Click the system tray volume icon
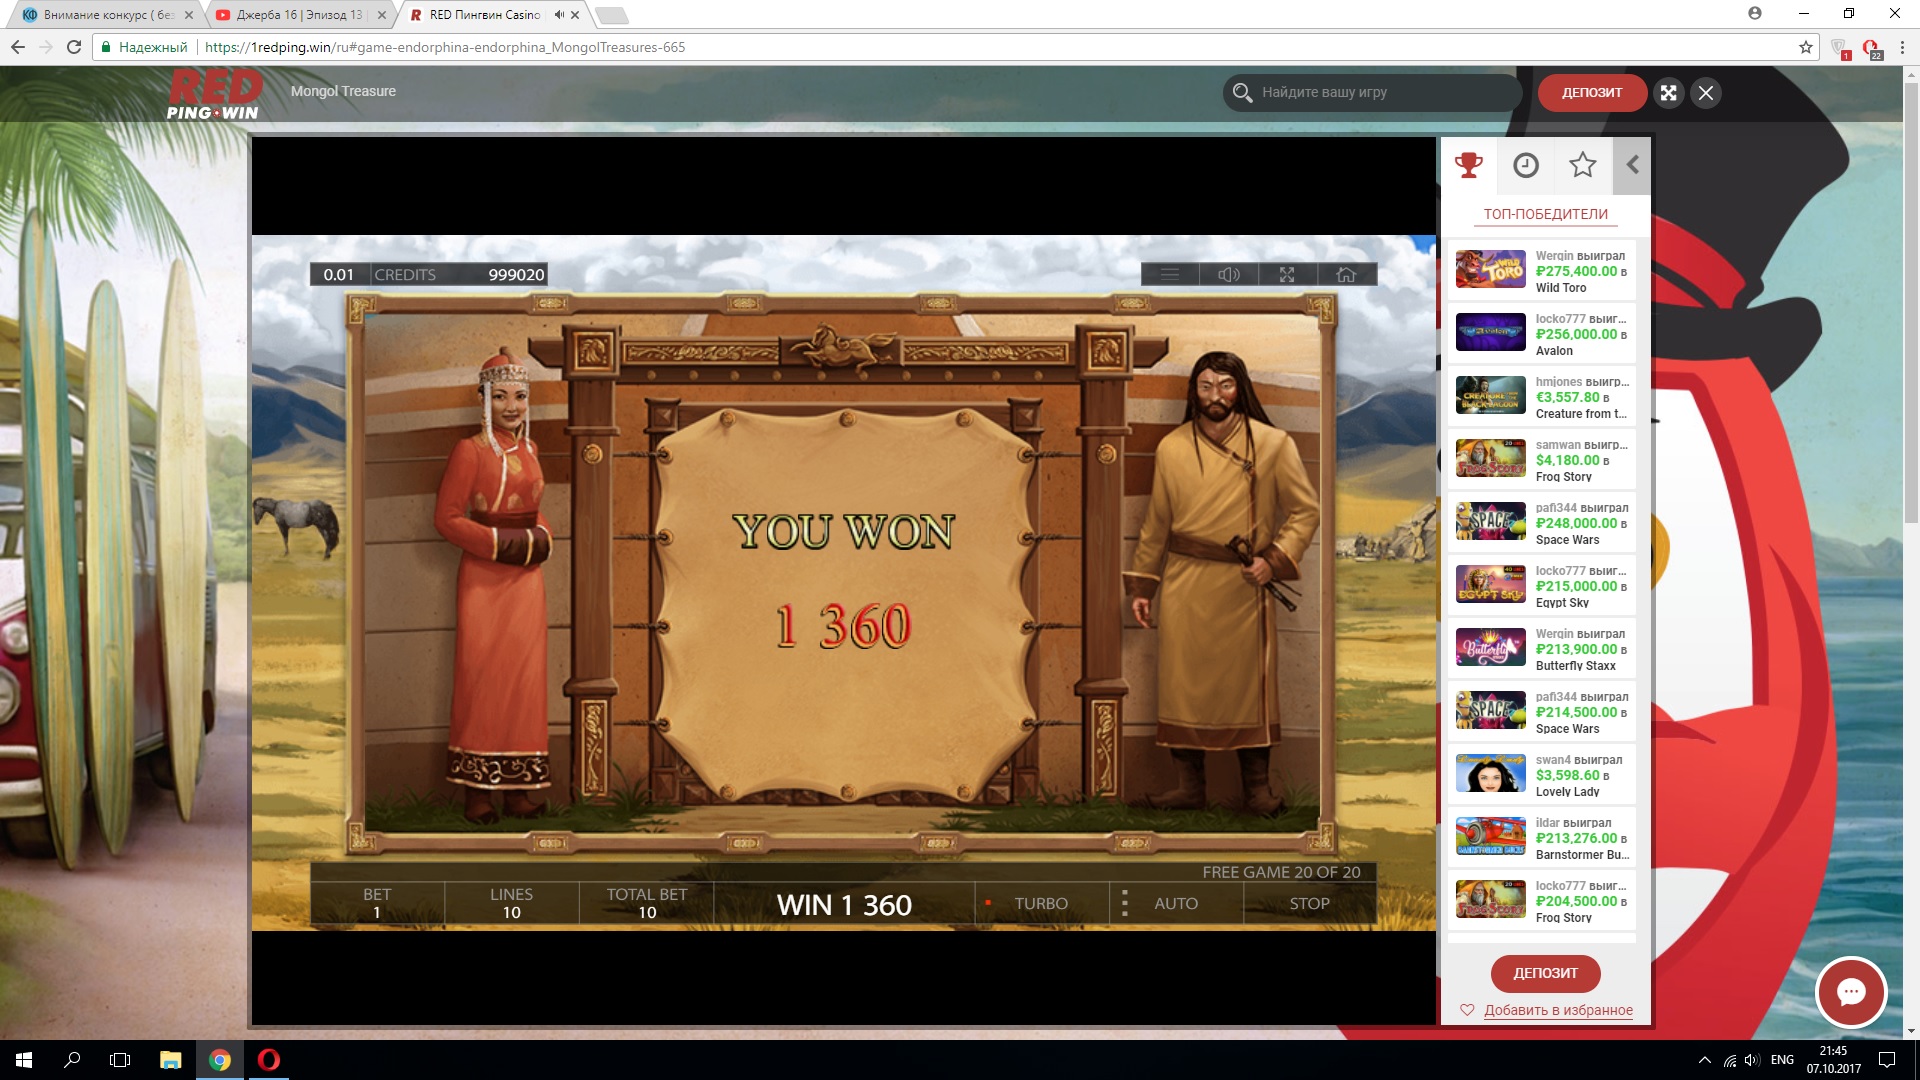This screenshot has height=1080, width=1920. point(1752,1060)
